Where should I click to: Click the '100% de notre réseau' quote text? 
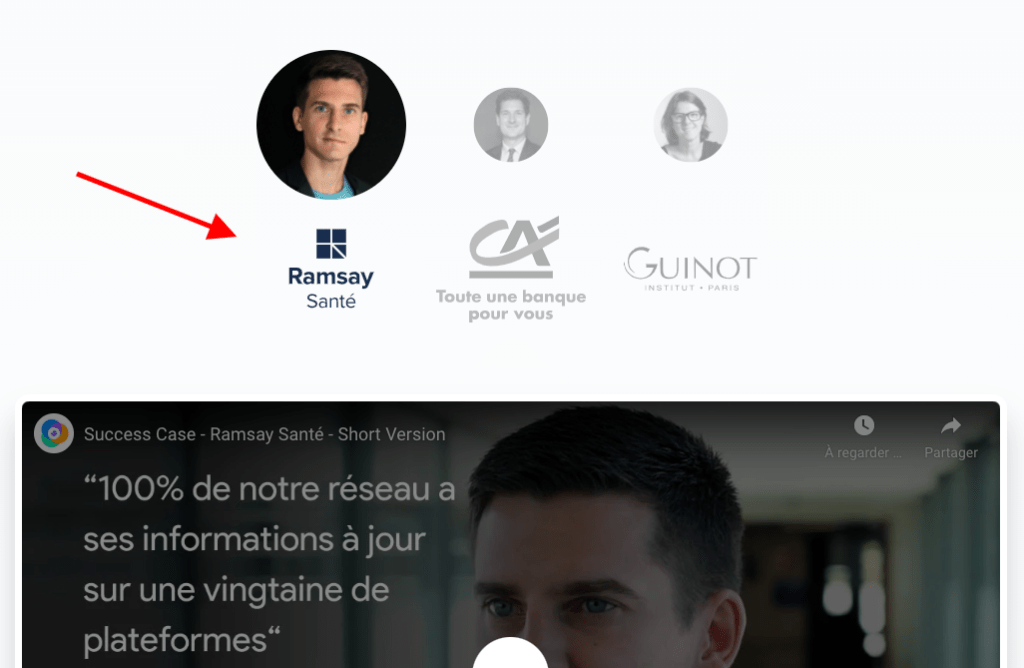269,489
